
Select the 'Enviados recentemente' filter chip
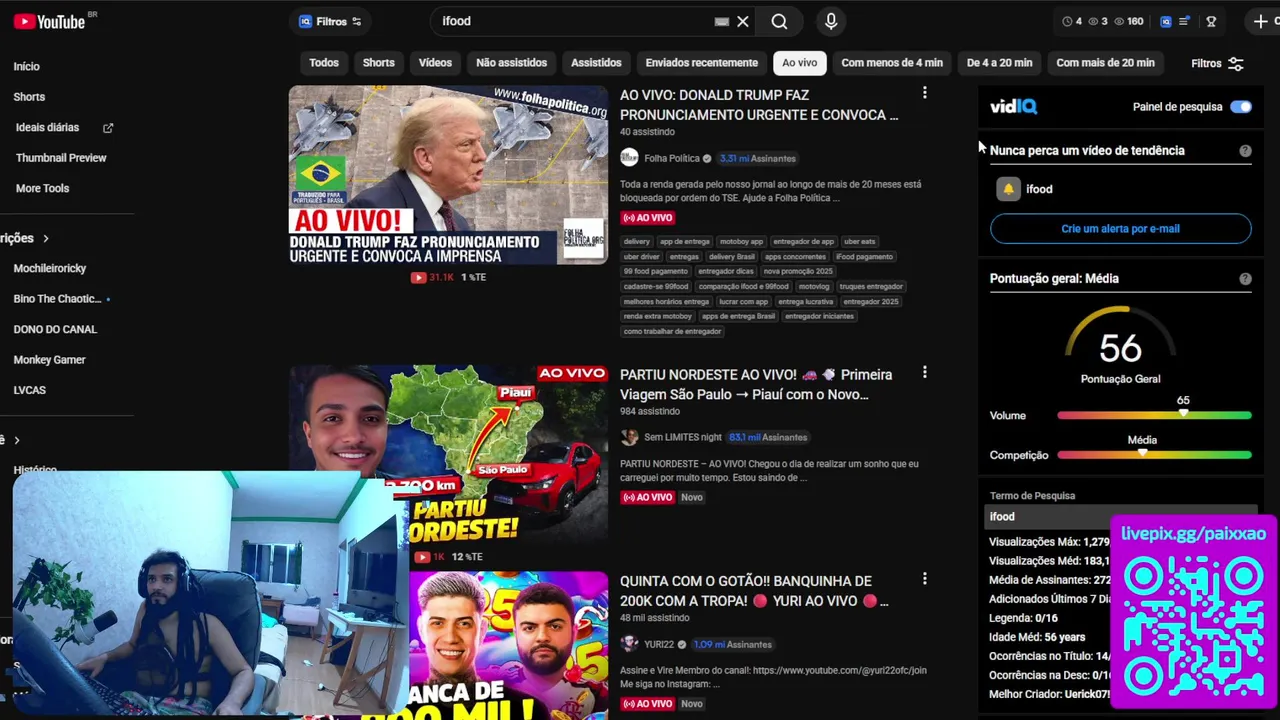[701, 63]
